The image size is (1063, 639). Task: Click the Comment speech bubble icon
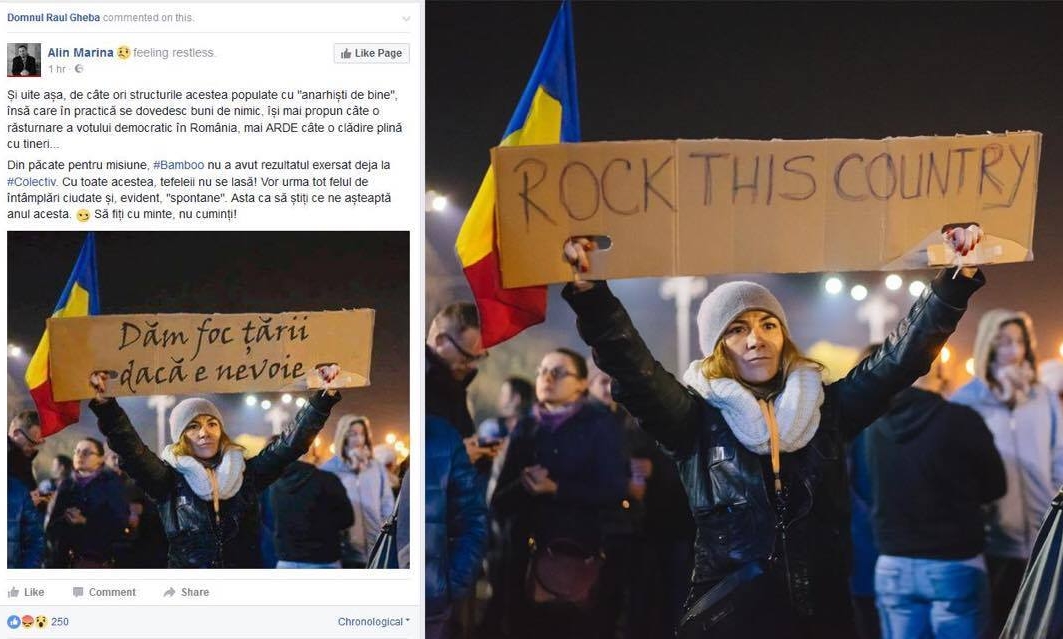point(78,592)
